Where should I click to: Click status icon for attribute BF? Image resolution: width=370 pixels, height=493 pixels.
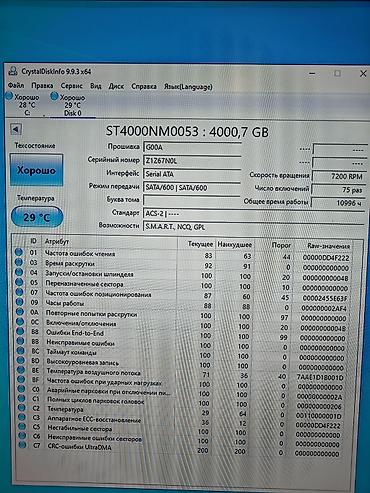(21, 379)
